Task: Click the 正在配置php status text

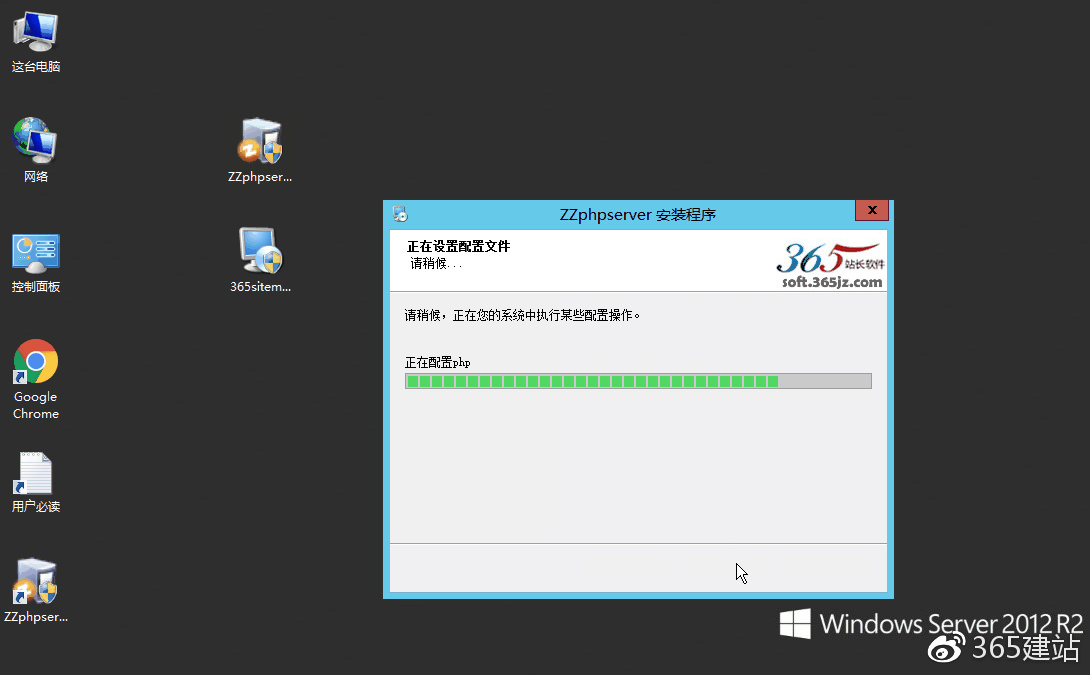Action: coord(438,362)
